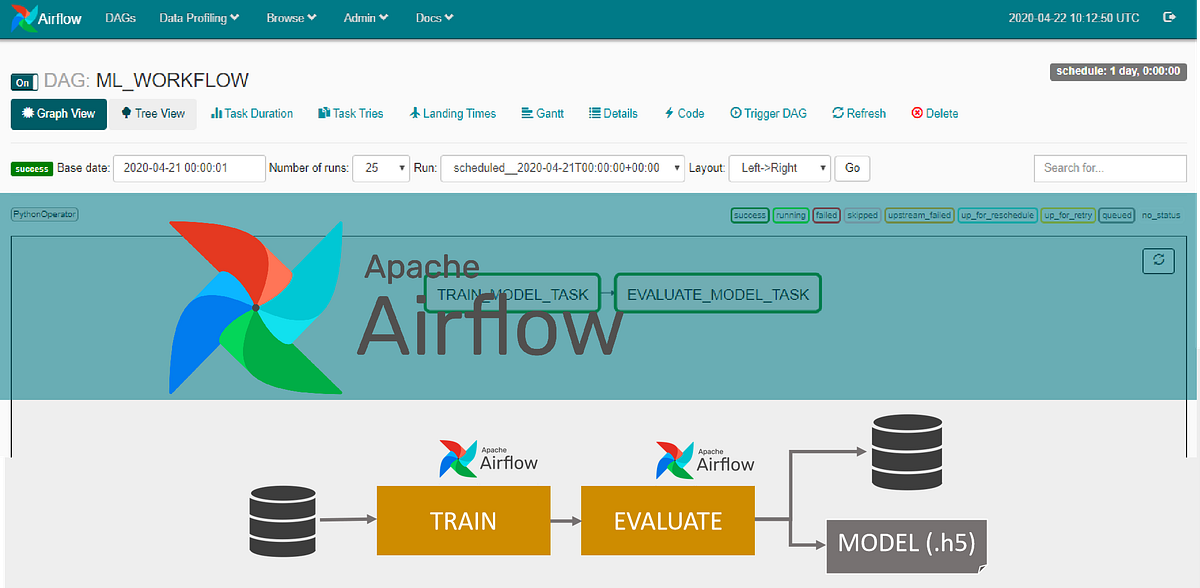The width and height of the screenshot is (1200, 588).
Task: View Landing Times for the DAG
Action: (452, 114)
